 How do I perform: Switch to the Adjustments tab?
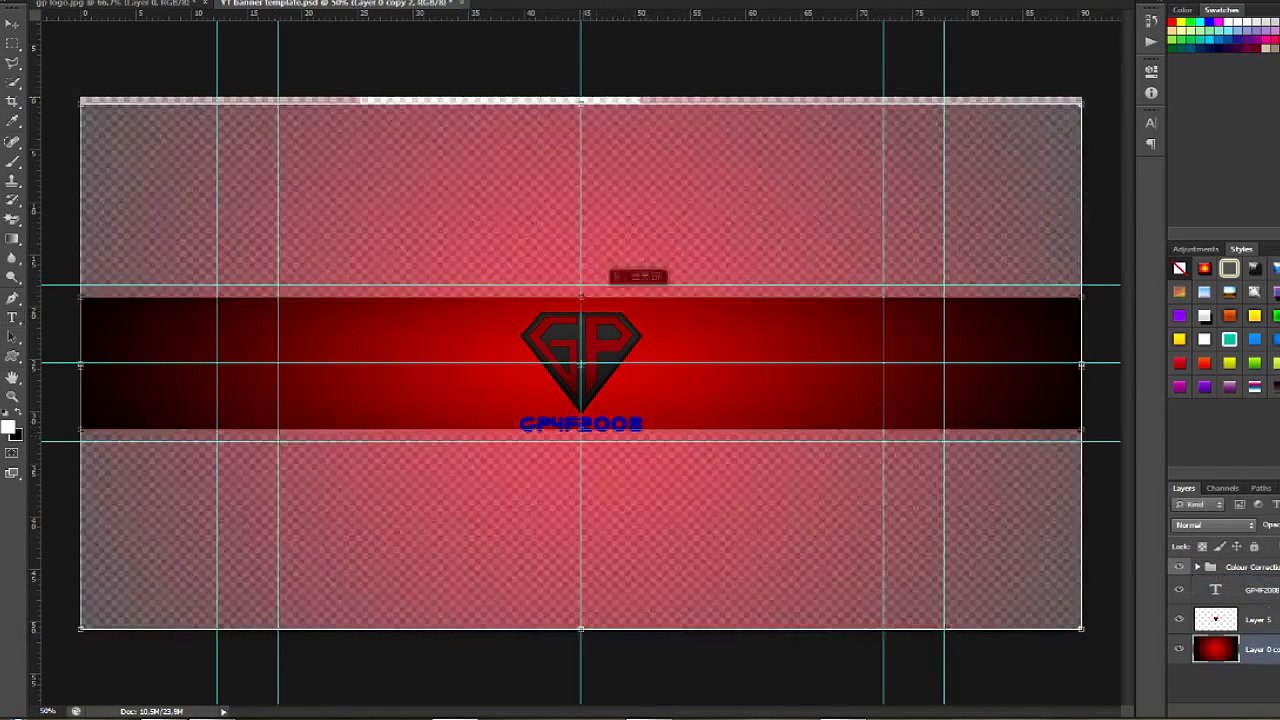pos(1196,249)
